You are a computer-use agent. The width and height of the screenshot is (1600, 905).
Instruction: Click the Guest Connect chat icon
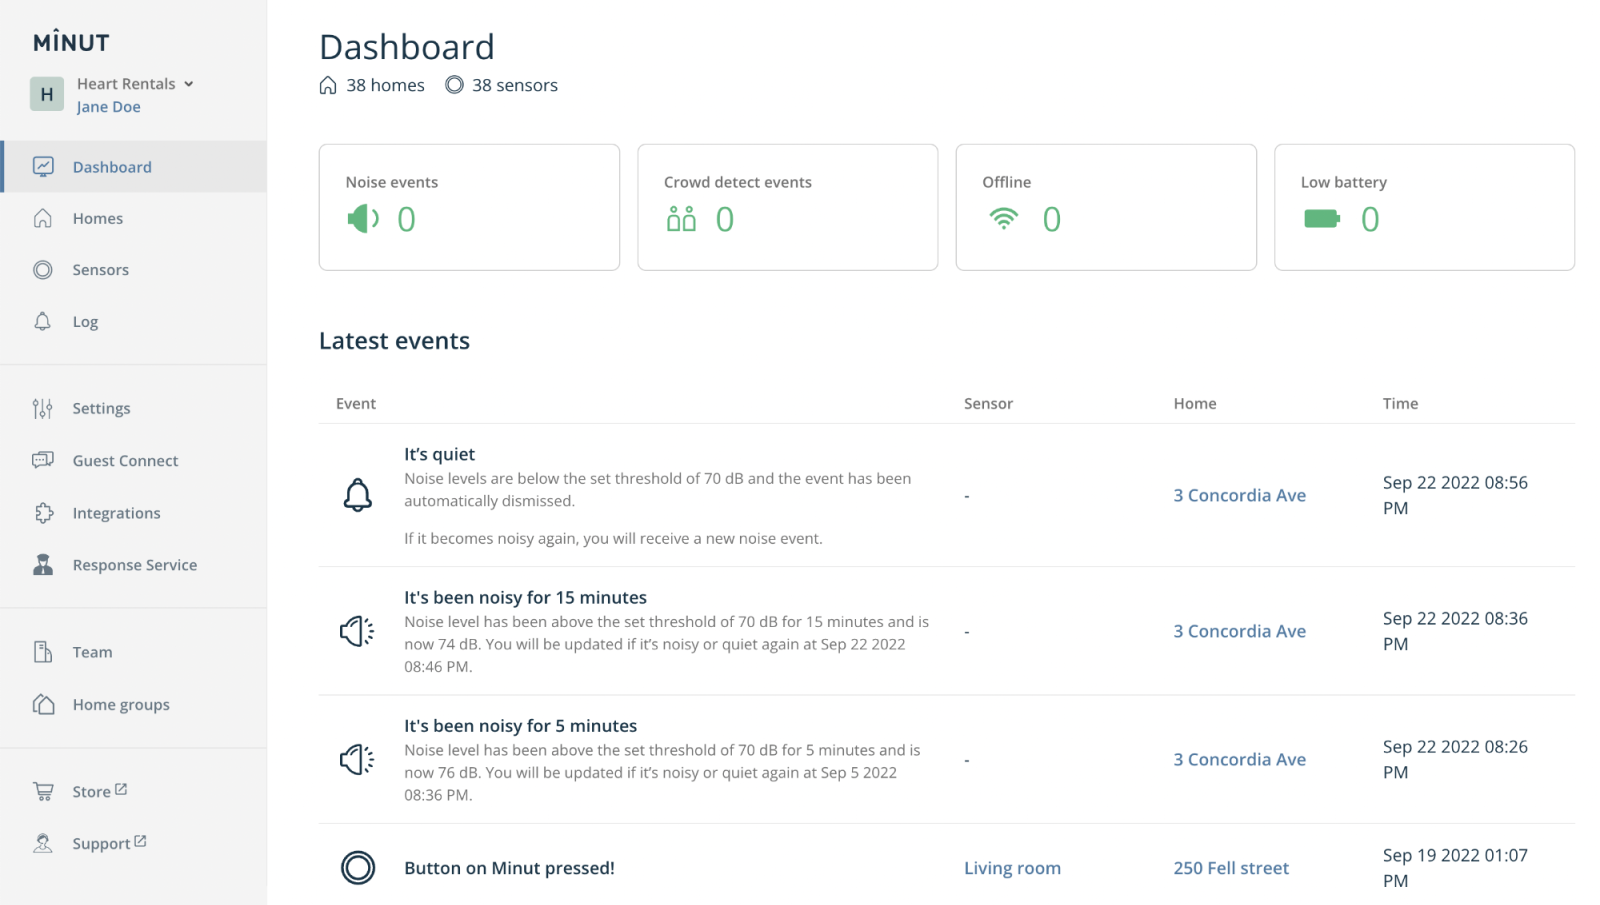pos(43,460)
